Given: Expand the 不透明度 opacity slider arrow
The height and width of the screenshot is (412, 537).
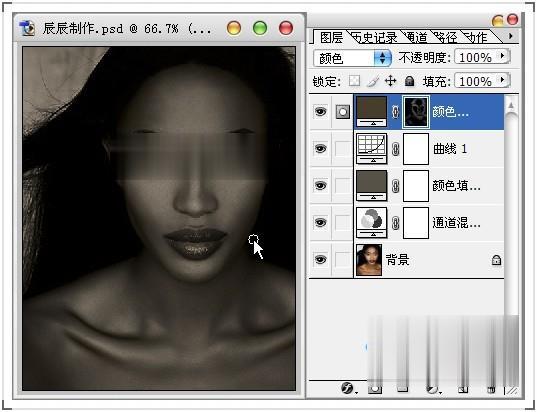Looking at the screenshot, I should tap(503, 56).
